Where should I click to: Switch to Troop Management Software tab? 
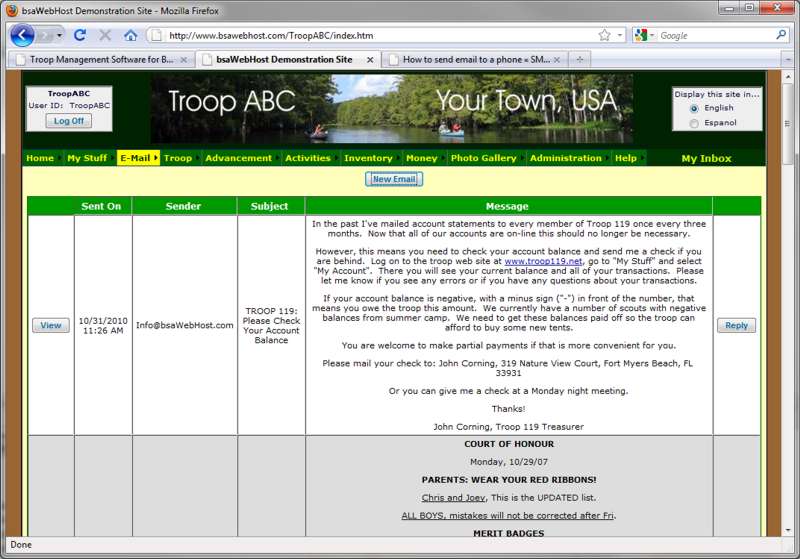coord(101,60)
